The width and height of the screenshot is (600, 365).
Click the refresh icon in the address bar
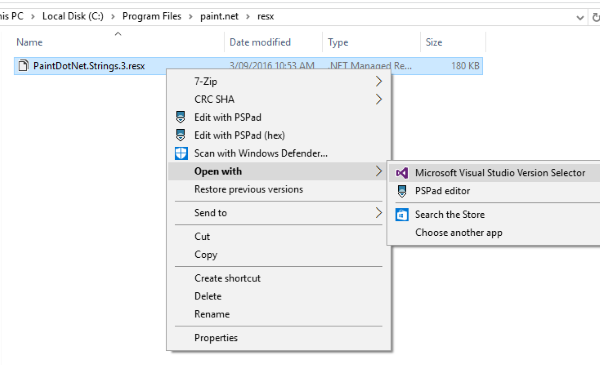click(596, 17)
